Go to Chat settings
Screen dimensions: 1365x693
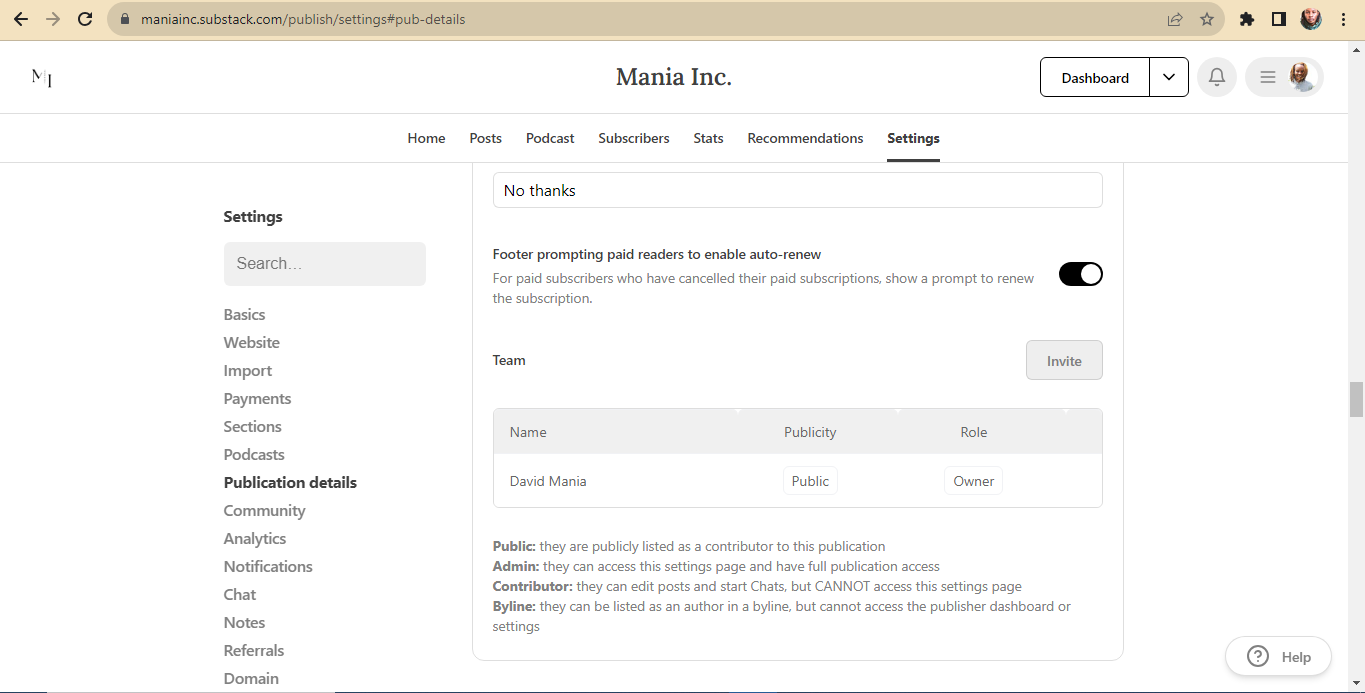point(240,594)
